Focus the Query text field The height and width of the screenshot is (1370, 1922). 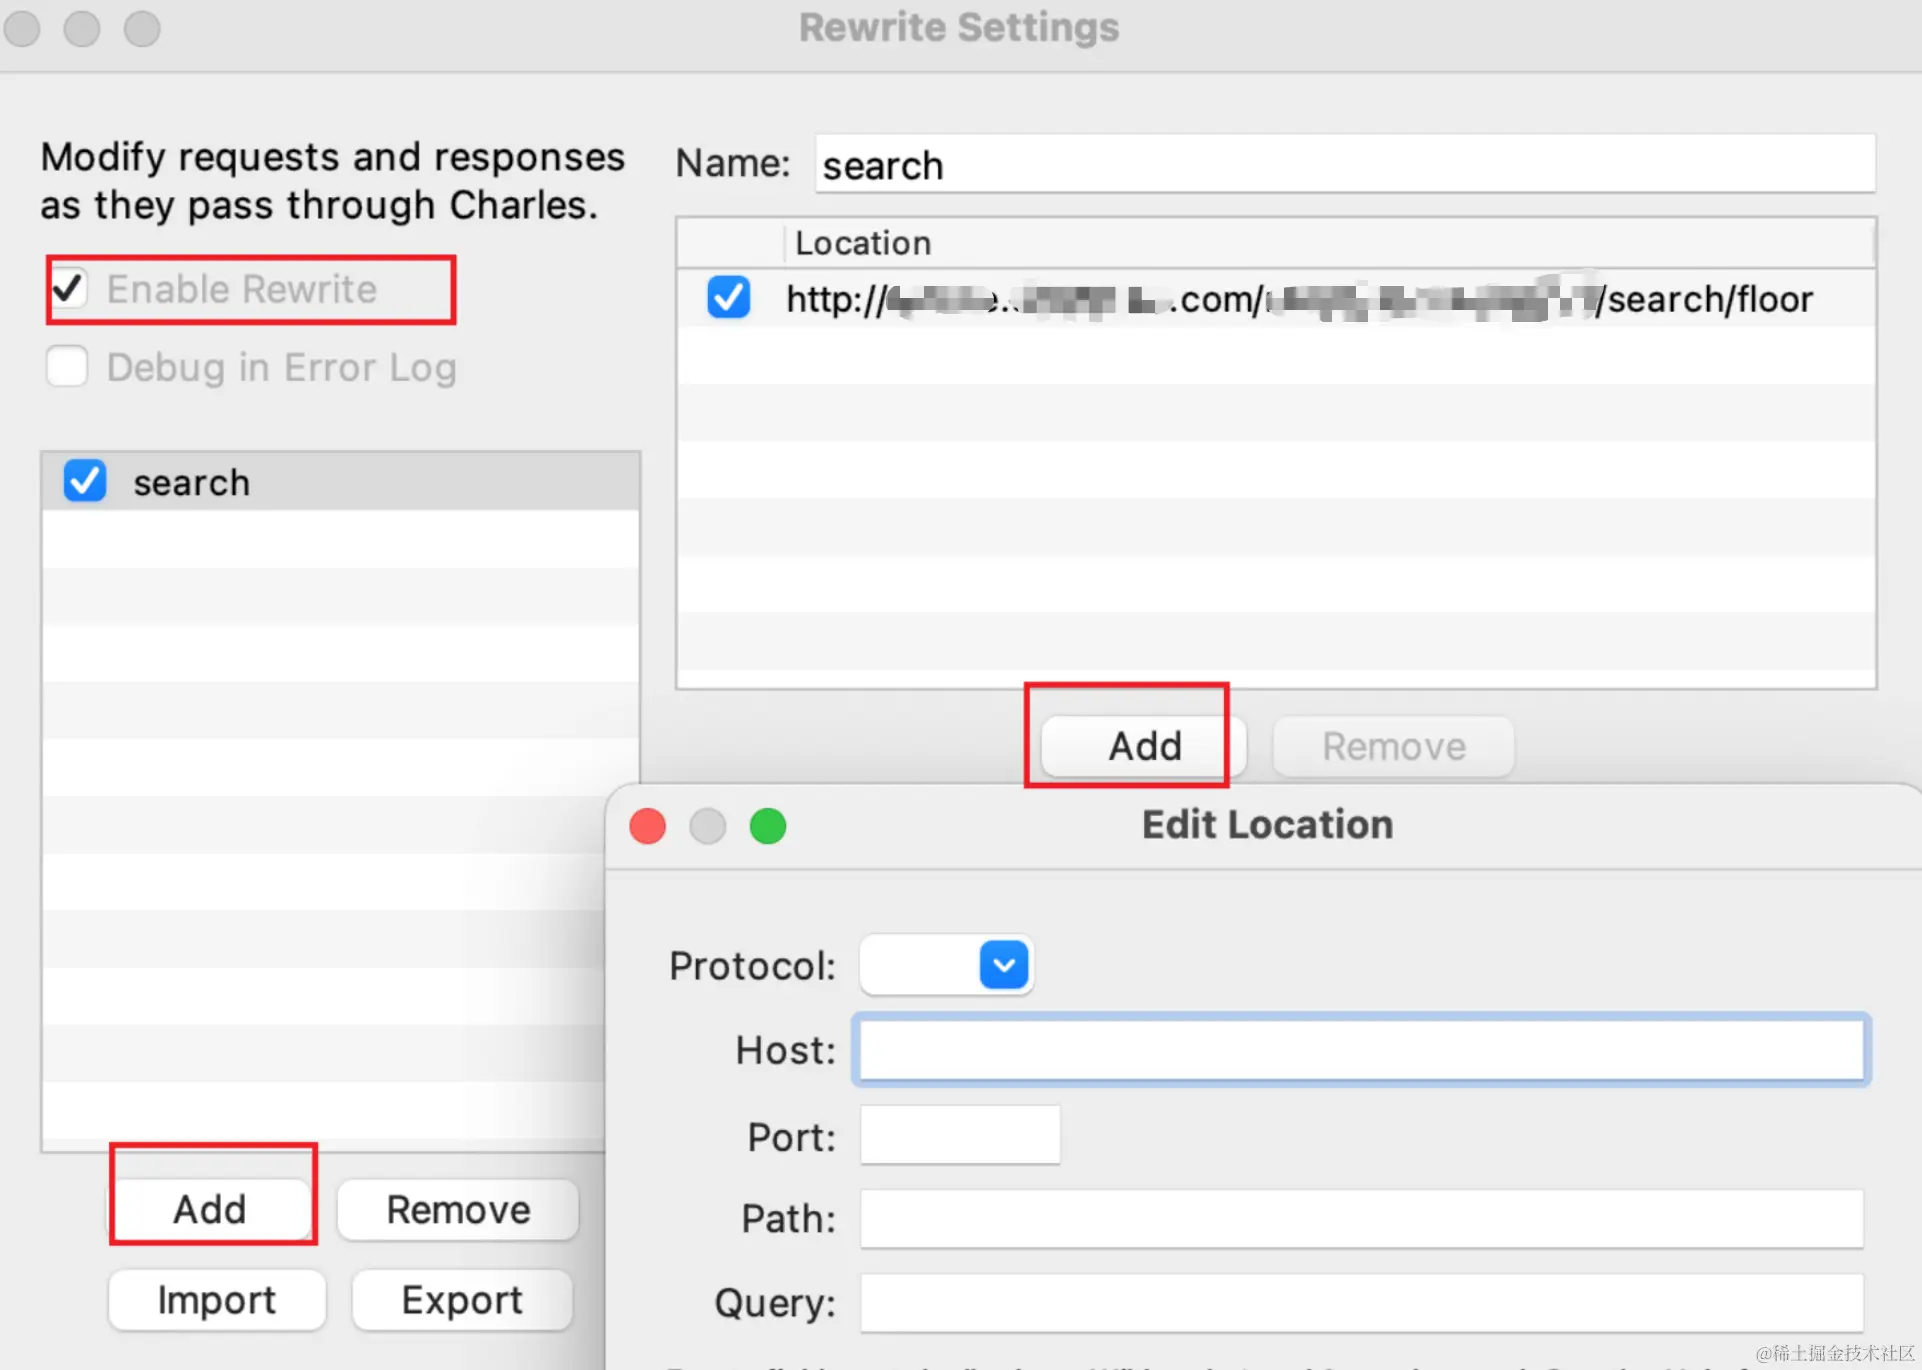coord(1362,1303)
